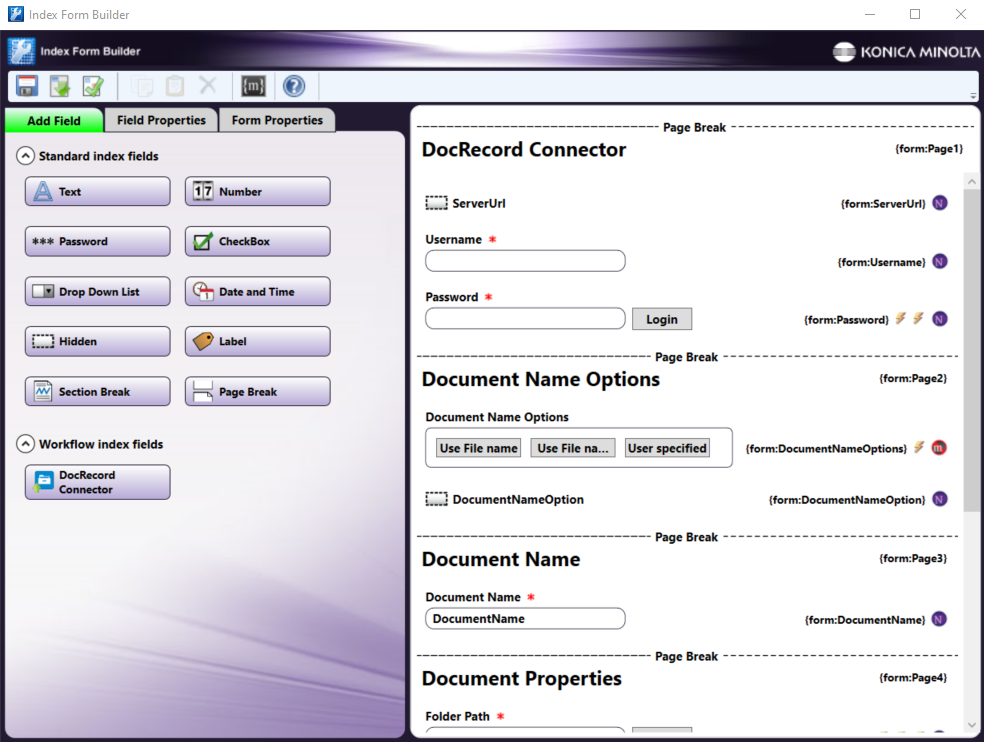
Task: Click the greyed-out Copy toolbar icon
Action: [142, 86]
